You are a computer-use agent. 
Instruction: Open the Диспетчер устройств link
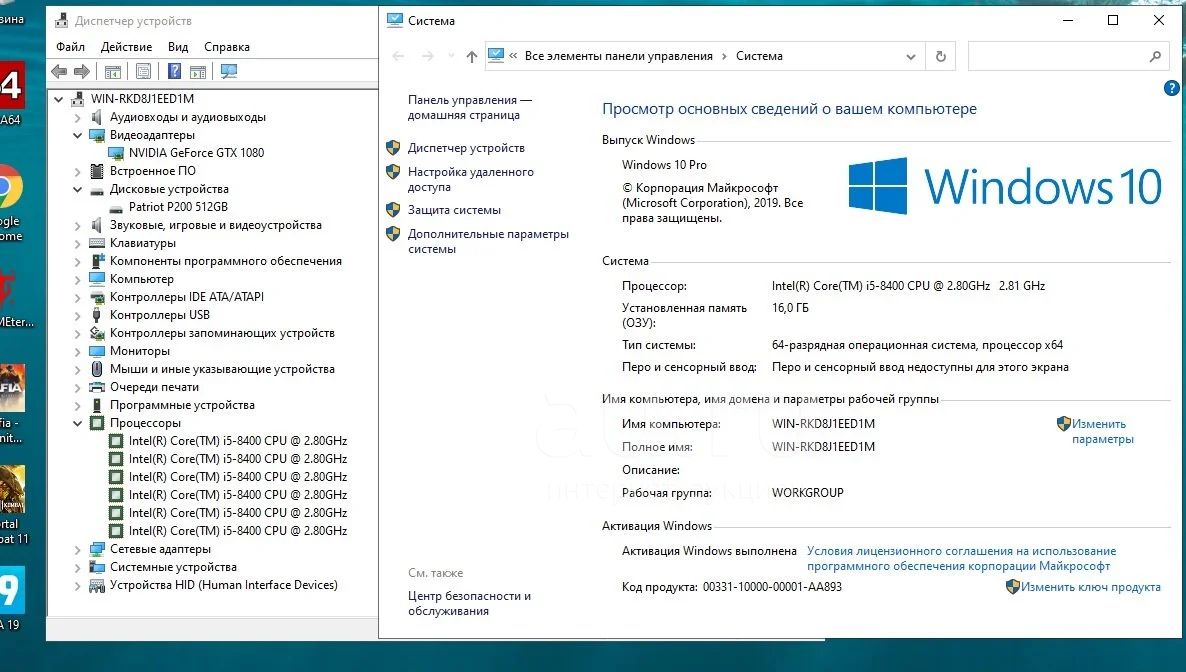(466, 148)
